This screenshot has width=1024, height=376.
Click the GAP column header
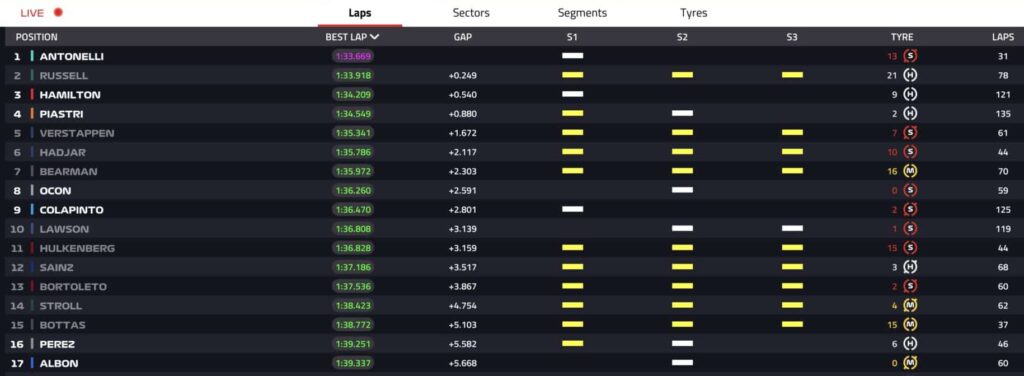(462, 37)
